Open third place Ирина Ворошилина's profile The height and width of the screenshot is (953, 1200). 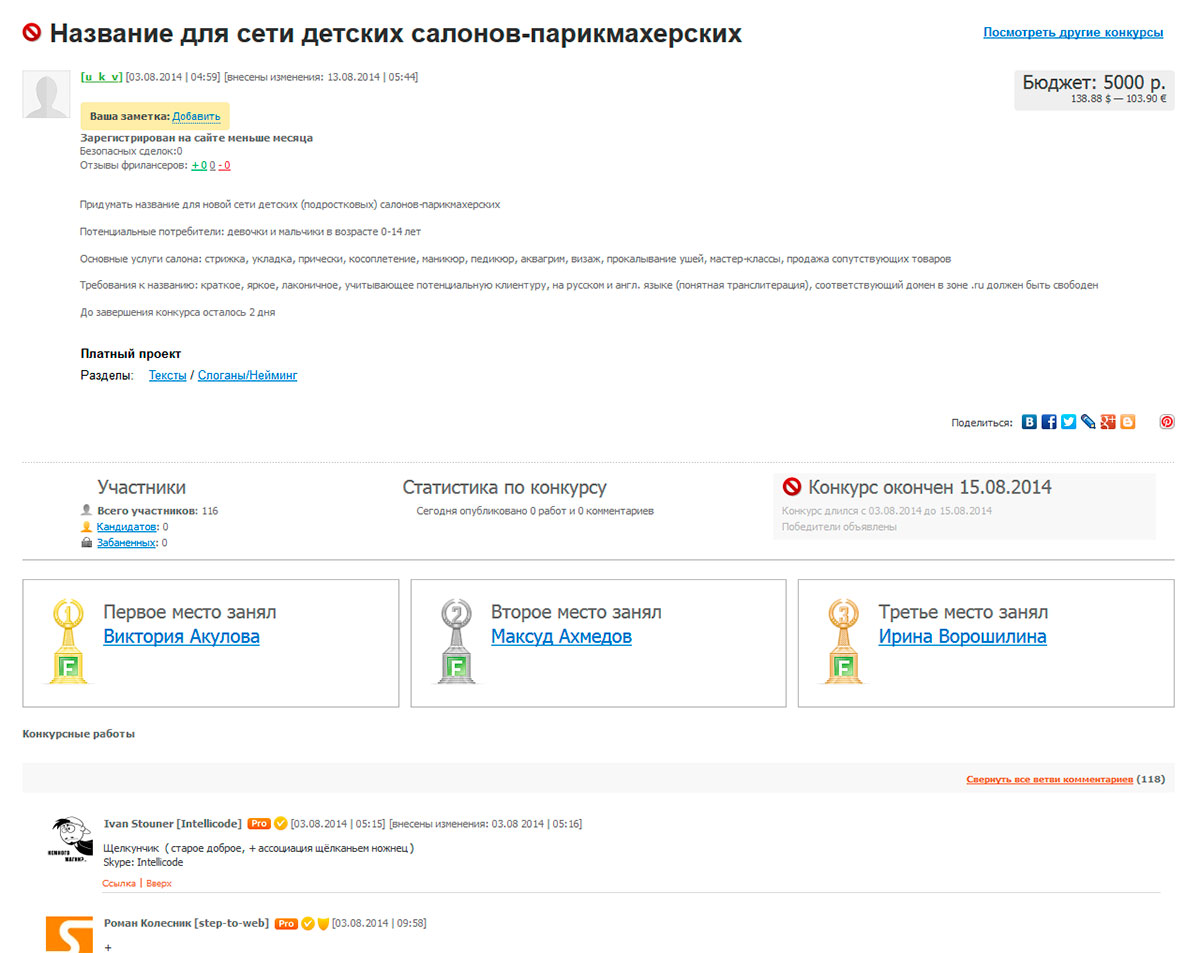pyautogui.click(x=963, y=636)
